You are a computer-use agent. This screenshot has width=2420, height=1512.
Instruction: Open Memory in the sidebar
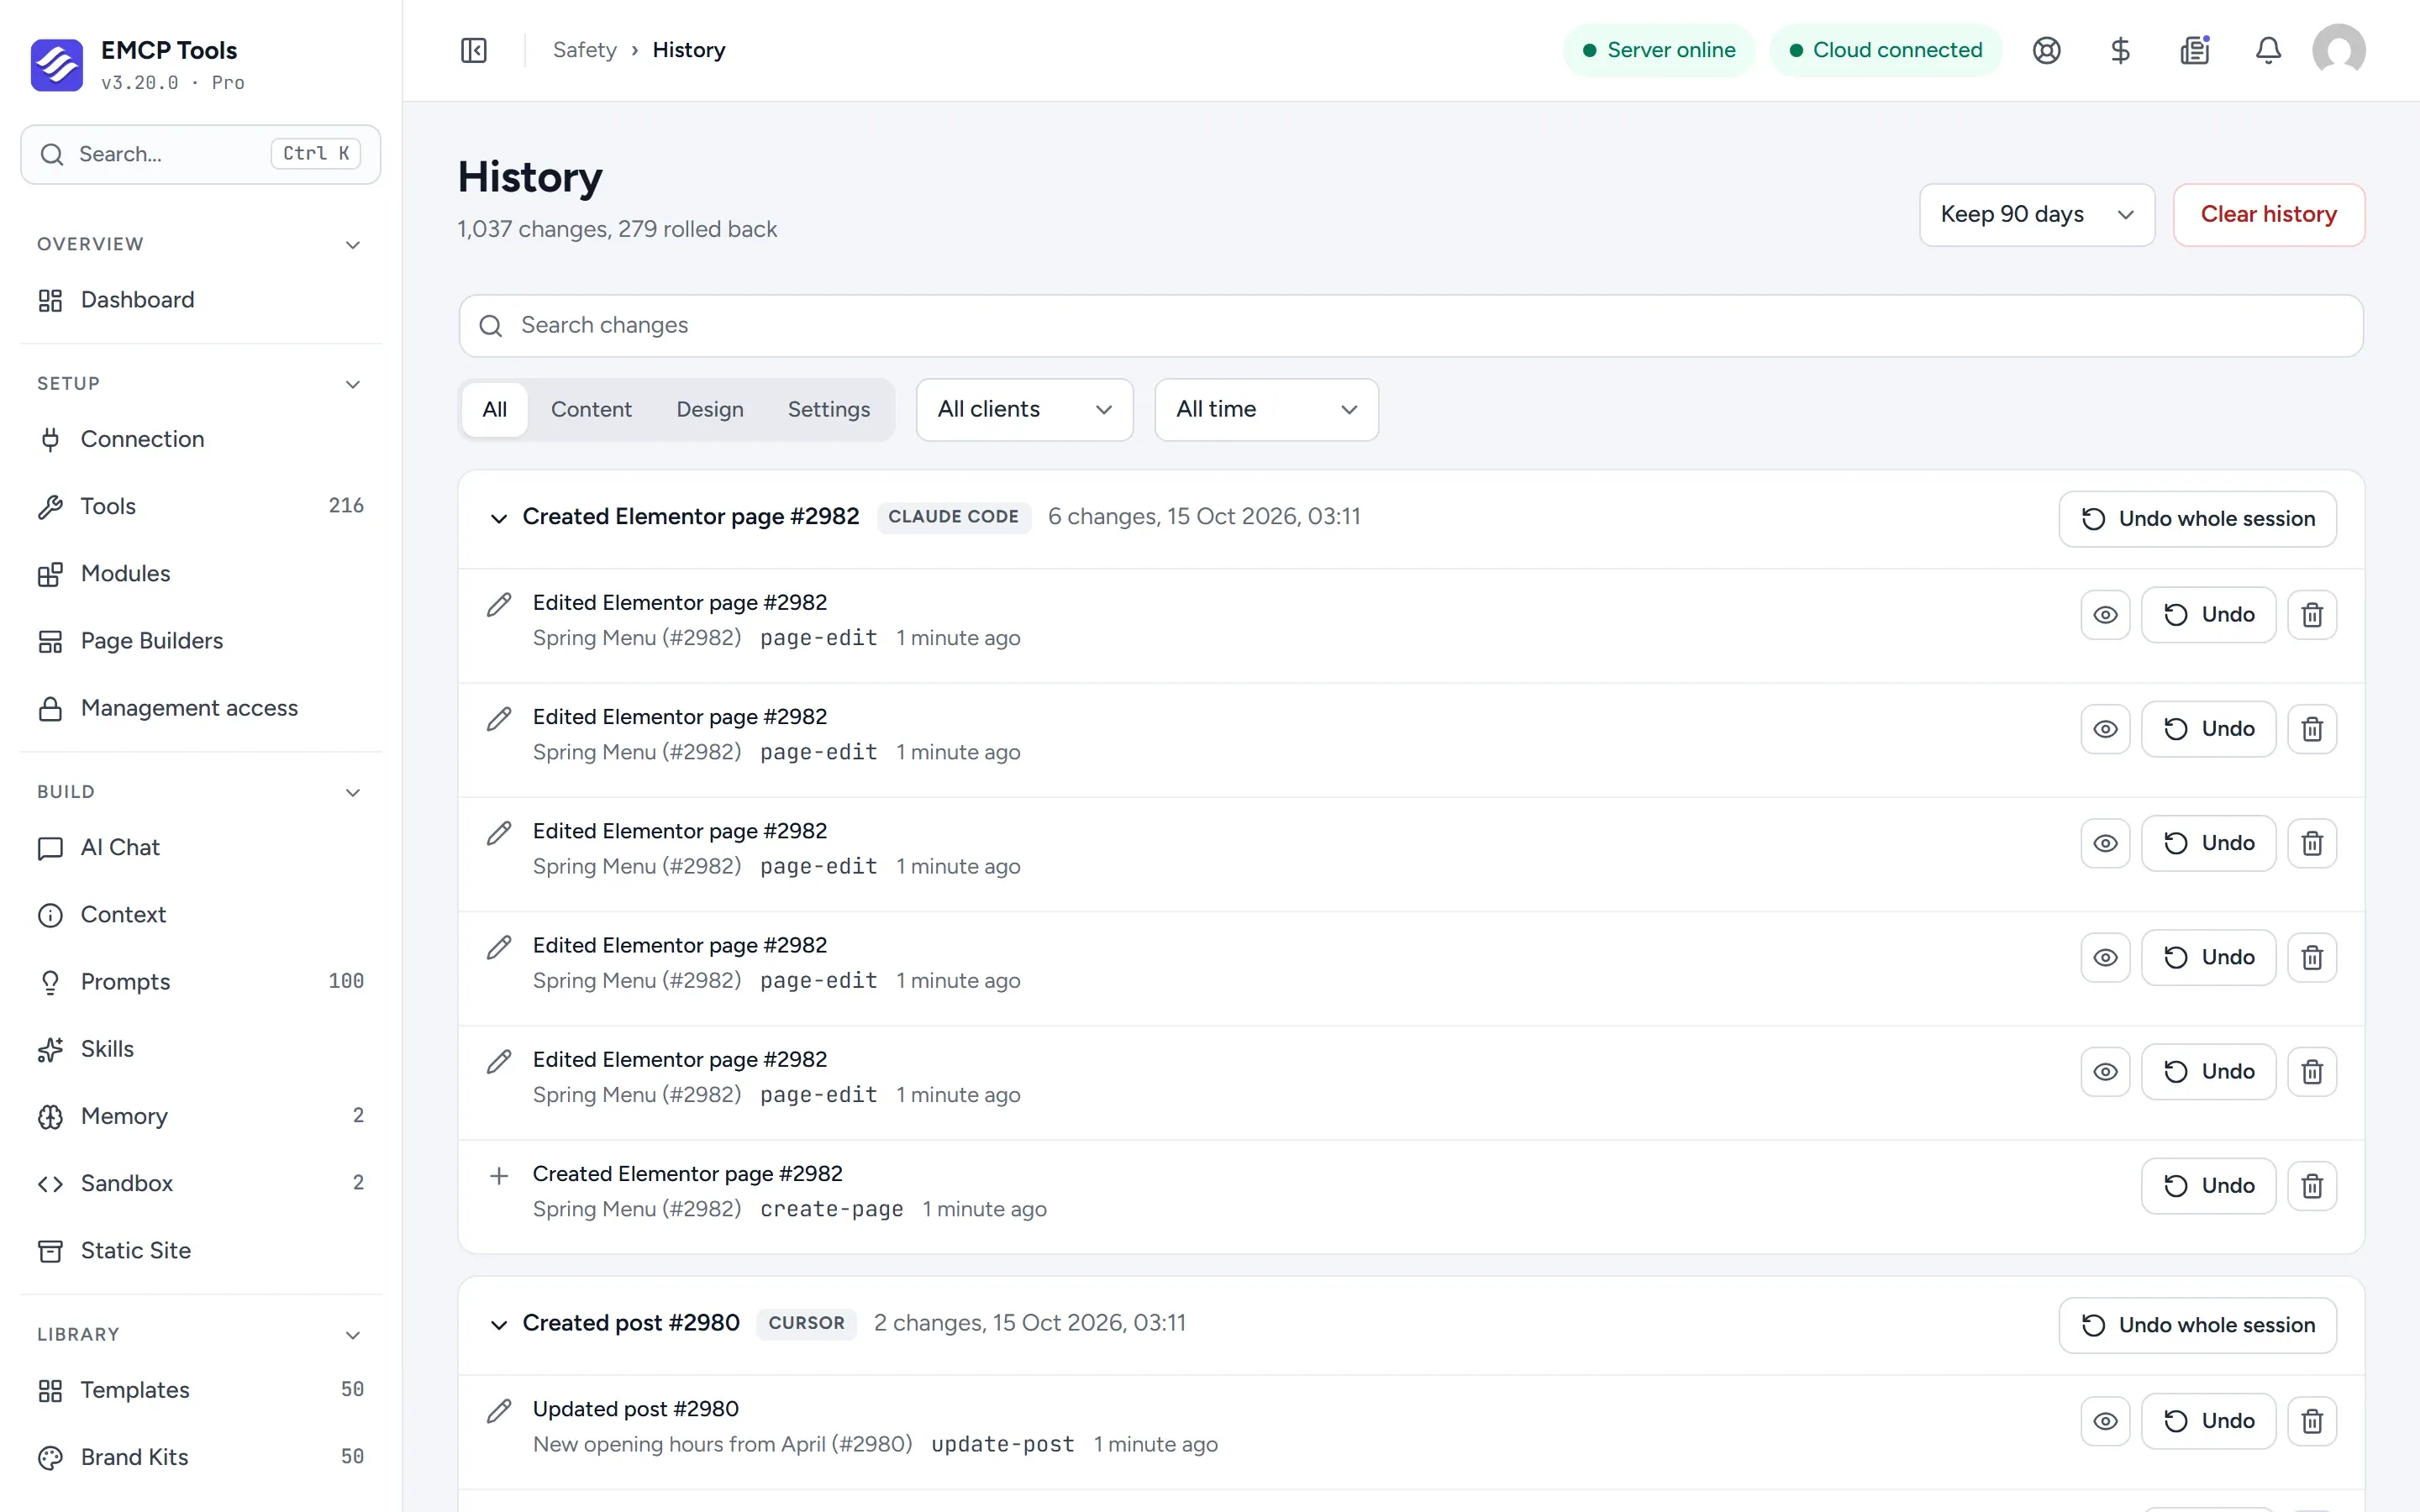coord(201,1116)
